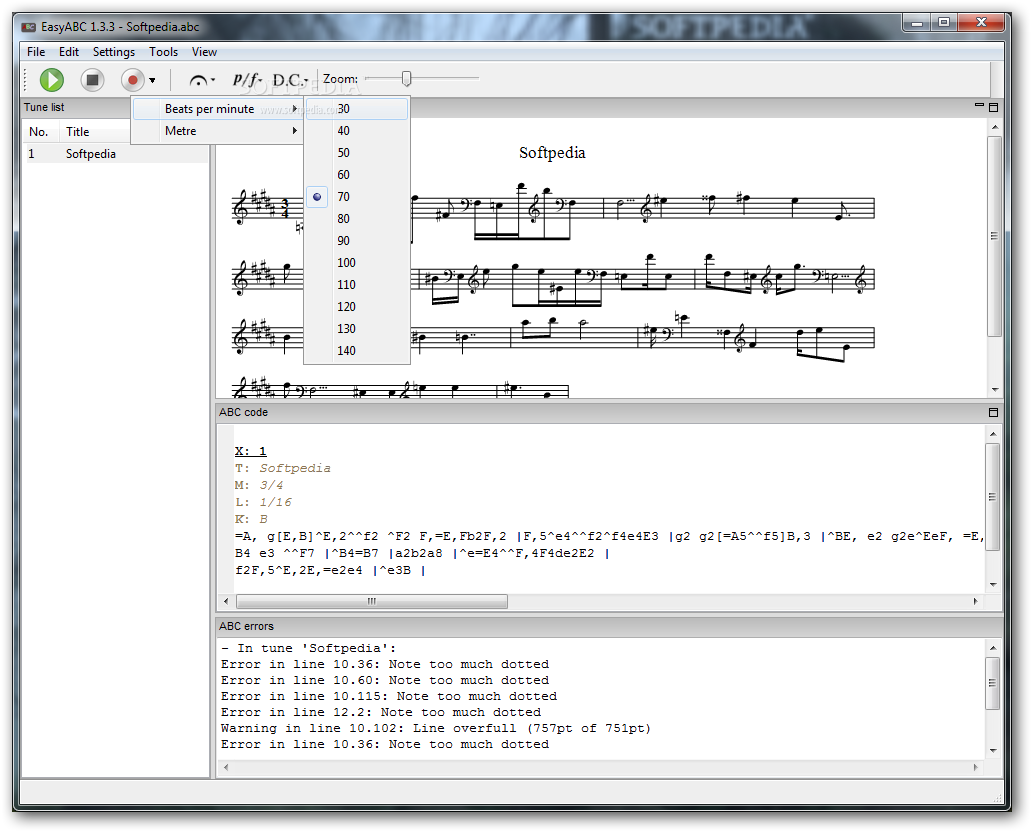Choose 140 beats per minute
The height and width of the screenshot is (832, 1032).
pyautogui.click(x=357, y=351)
